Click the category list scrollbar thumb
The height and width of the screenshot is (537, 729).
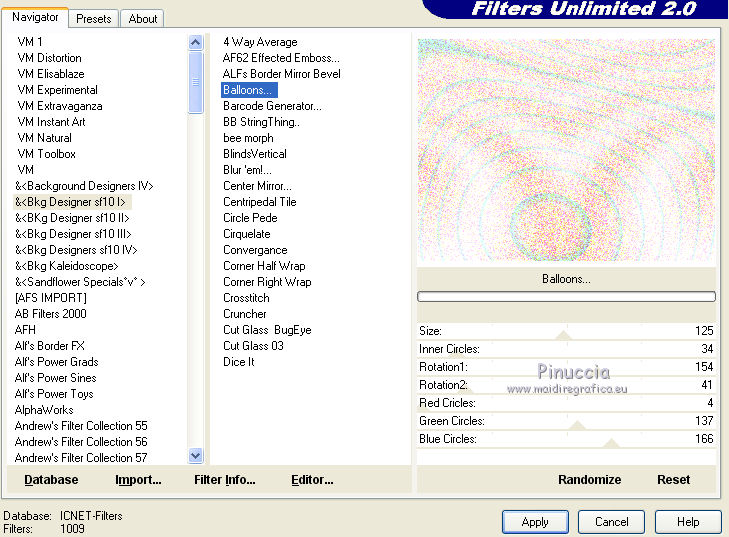point(196,82)
